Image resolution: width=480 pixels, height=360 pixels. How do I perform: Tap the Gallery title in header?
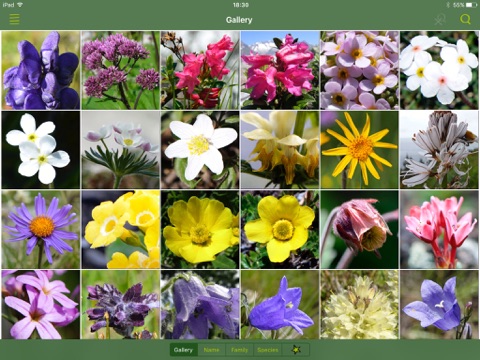click(x=239, y=20)
